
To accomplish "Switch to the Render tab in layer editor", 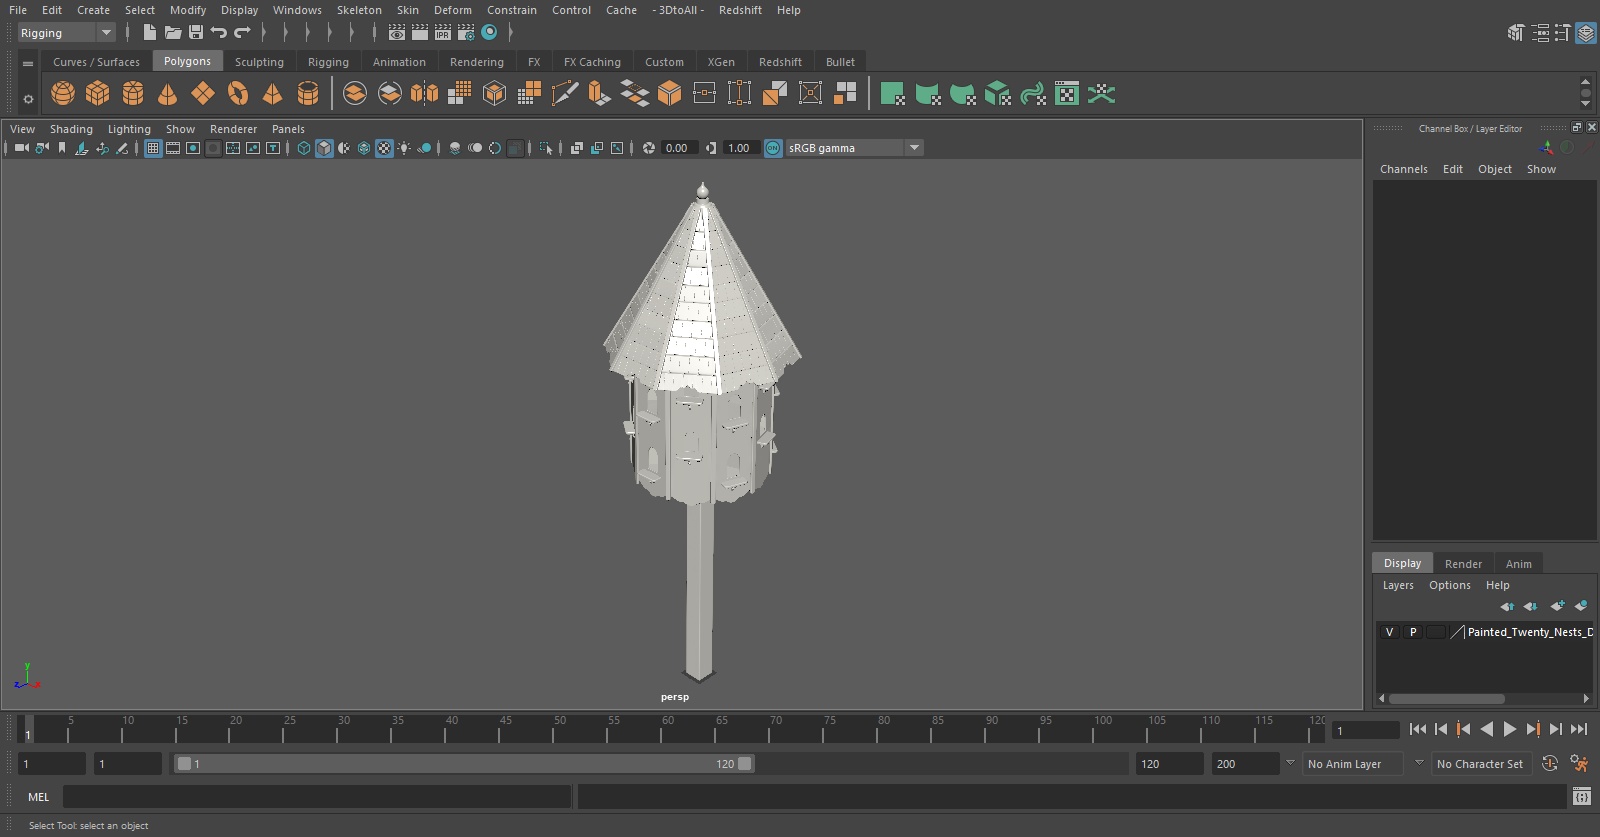I will coord(1463,564).
